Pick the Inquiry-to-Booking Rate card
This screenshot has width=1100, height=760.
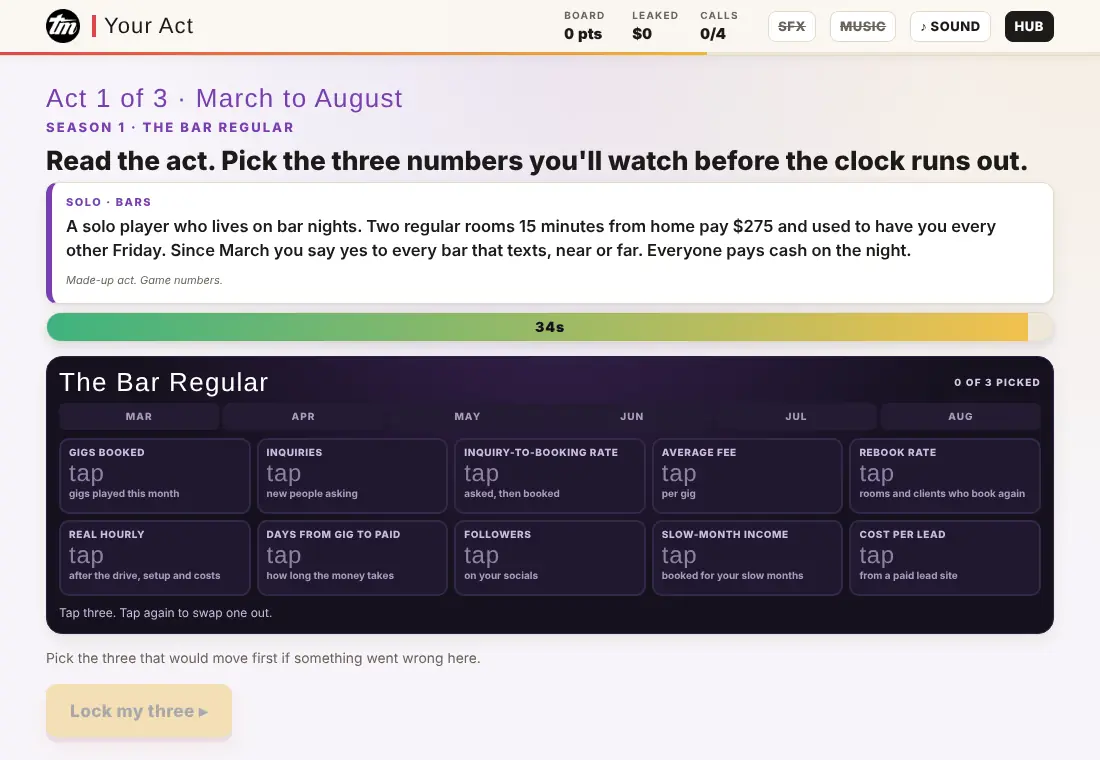pyautogui.click(x=550, y=476)
